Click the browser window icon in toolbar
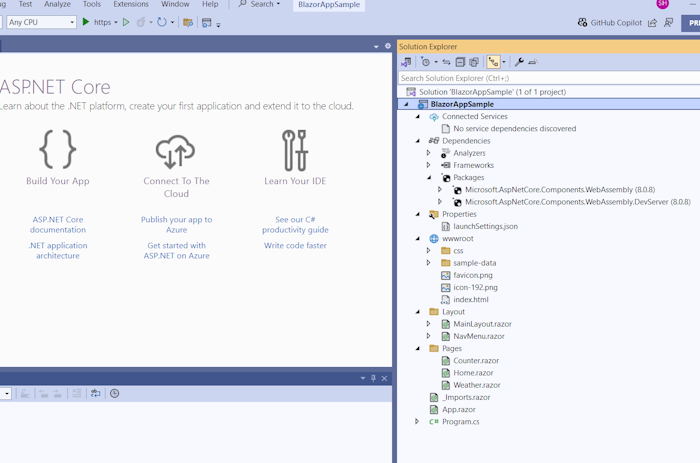This screenshot has width=700, height=463. 206,22
